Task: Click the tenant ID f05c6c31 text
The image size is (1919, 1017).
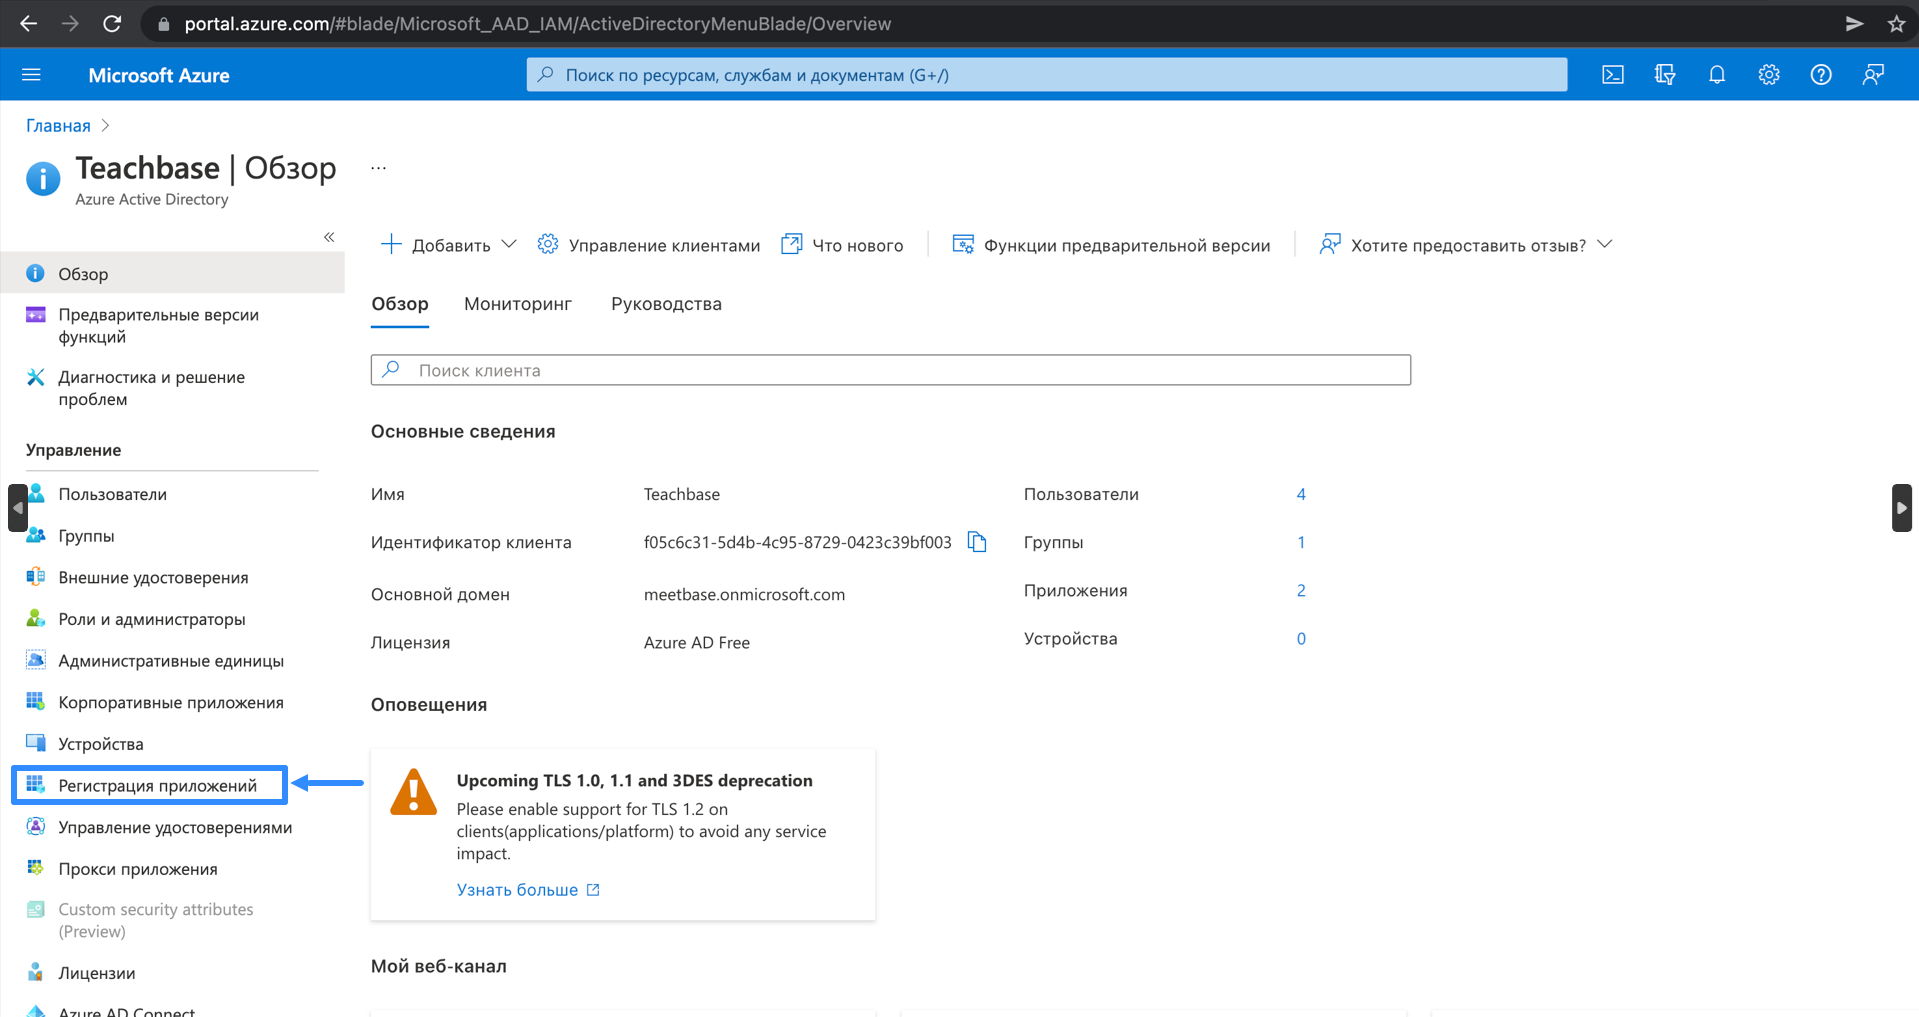Action: (798, 542)
